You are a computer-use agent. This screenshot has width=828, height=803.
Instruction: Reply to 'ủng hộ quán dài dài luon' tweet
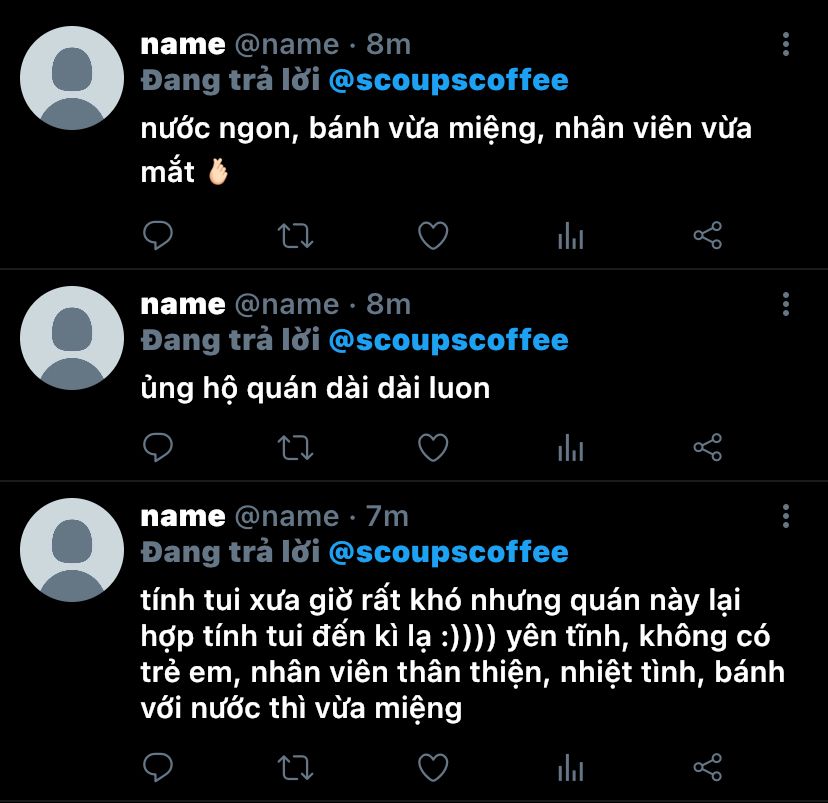click(158, 448)
